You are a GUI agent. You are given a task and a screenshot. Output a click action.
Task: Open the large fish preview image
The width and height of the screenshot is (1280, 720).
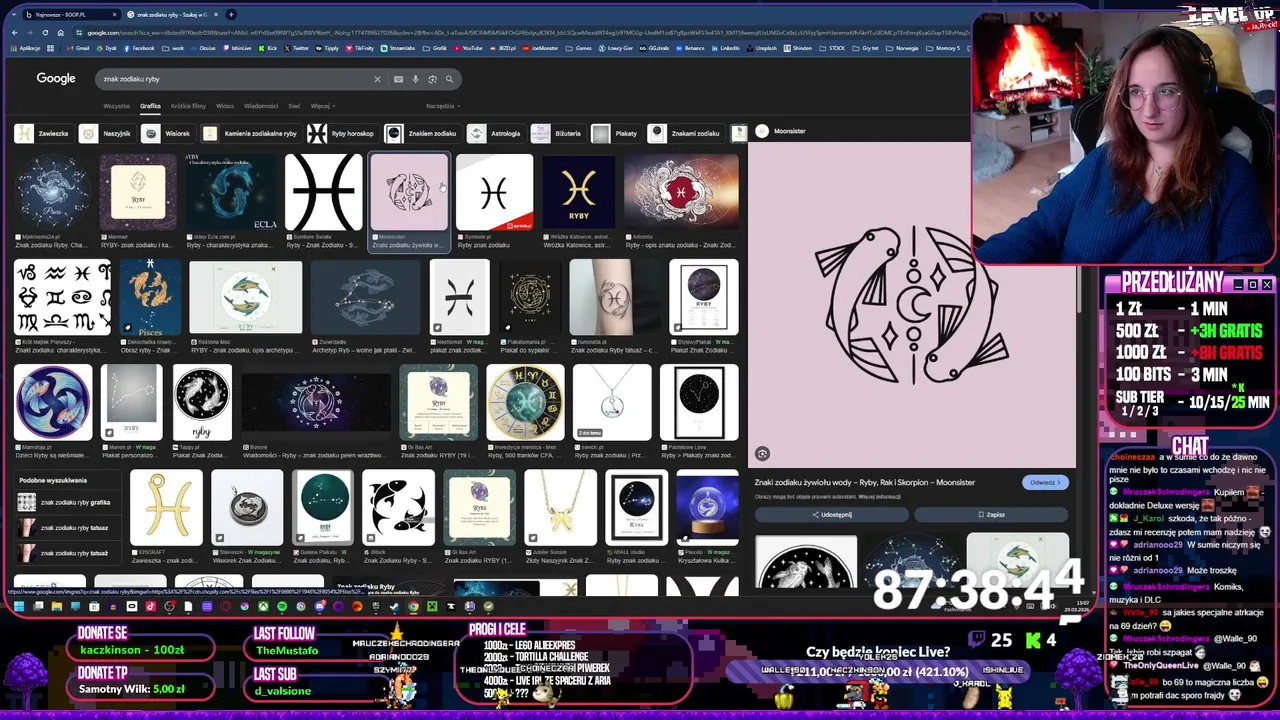[x=912, y=305]
